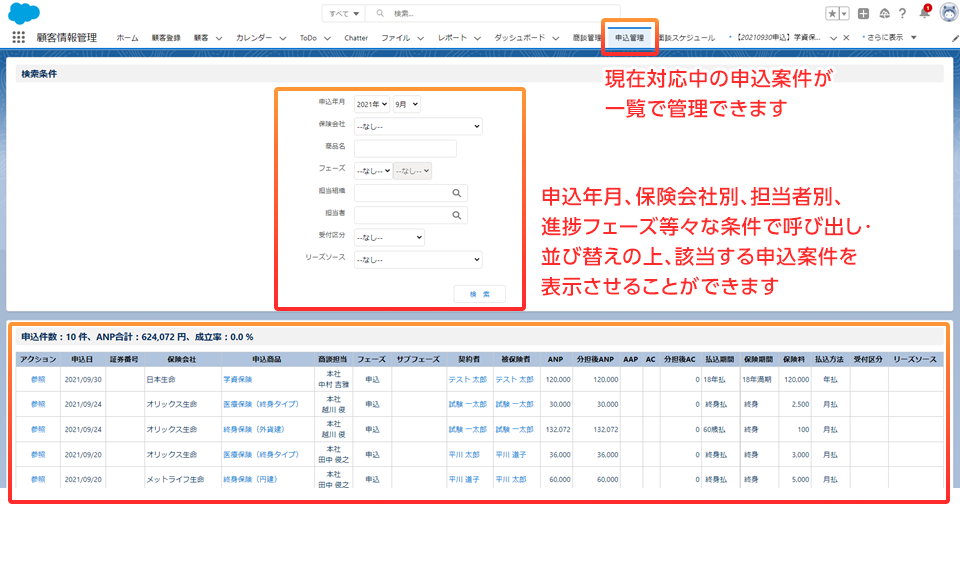Click the edit navigation pencil icon
Image resolution: width=960 pixels, height=570 pixels.
pos(954,37)
